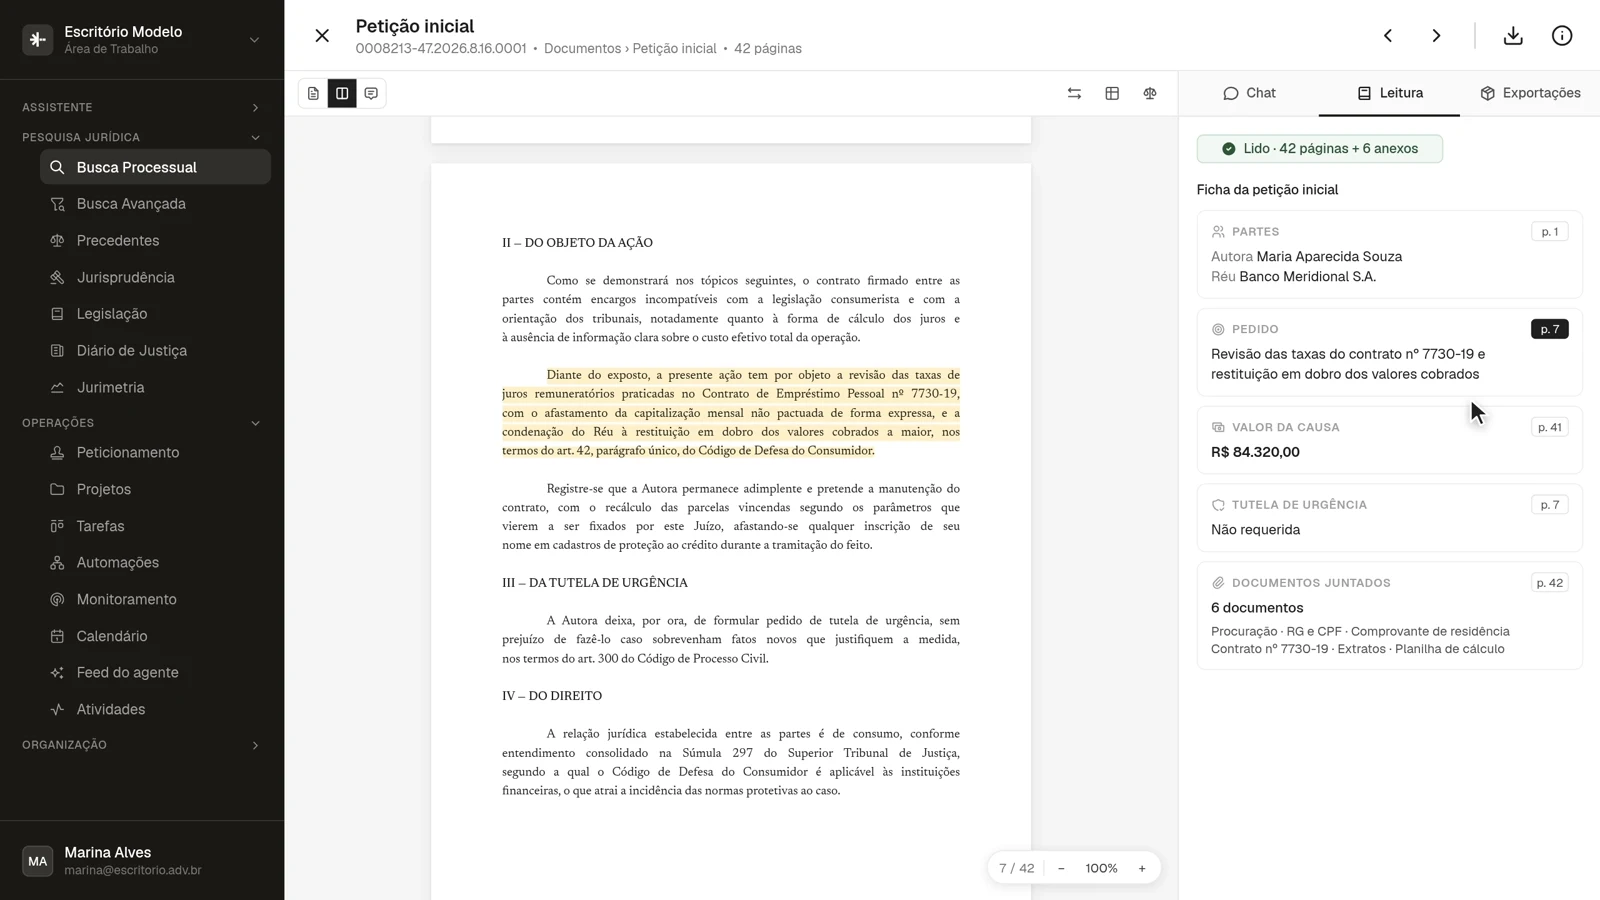The height and width of the screenshot is (900, 1600).
Task: Collapse the Pesquisa Jurídica section
Action: (x=142, y=137)
